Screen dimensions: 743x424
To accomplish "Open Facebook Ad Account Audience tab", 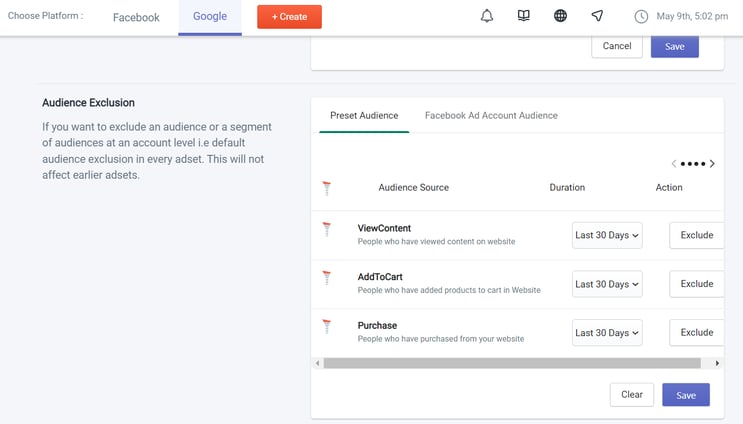I will pos(491,116).
